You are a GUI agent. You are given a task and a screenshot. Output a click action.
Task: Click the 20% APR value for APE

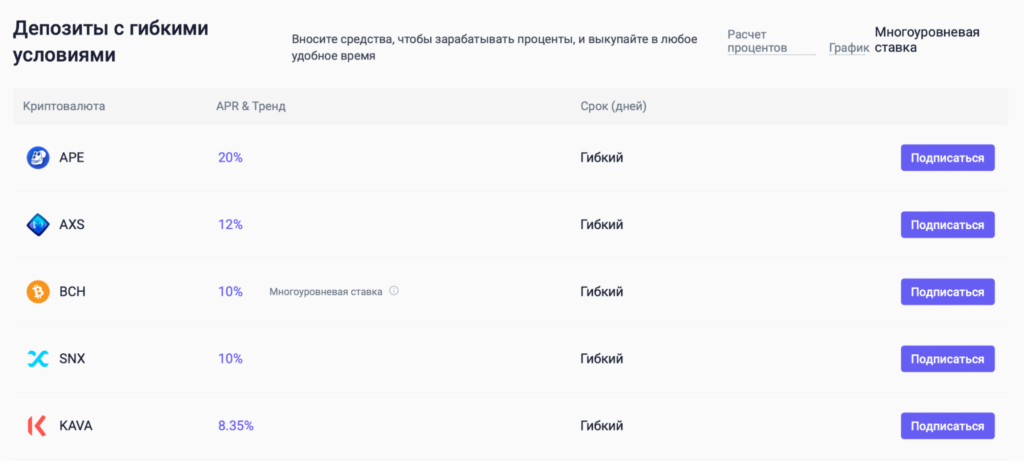tap(230, 158)
